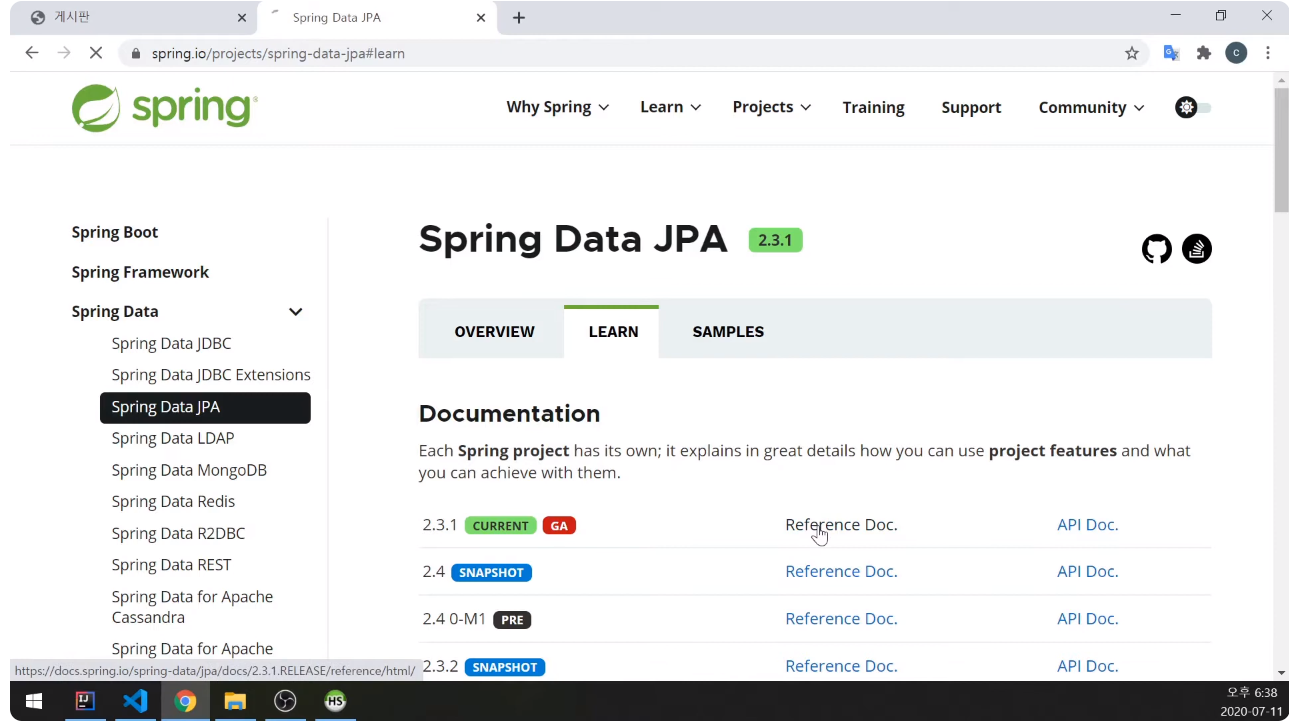Go back with browser back arrow
The image size is (1289, 722).
coord(32,53)
